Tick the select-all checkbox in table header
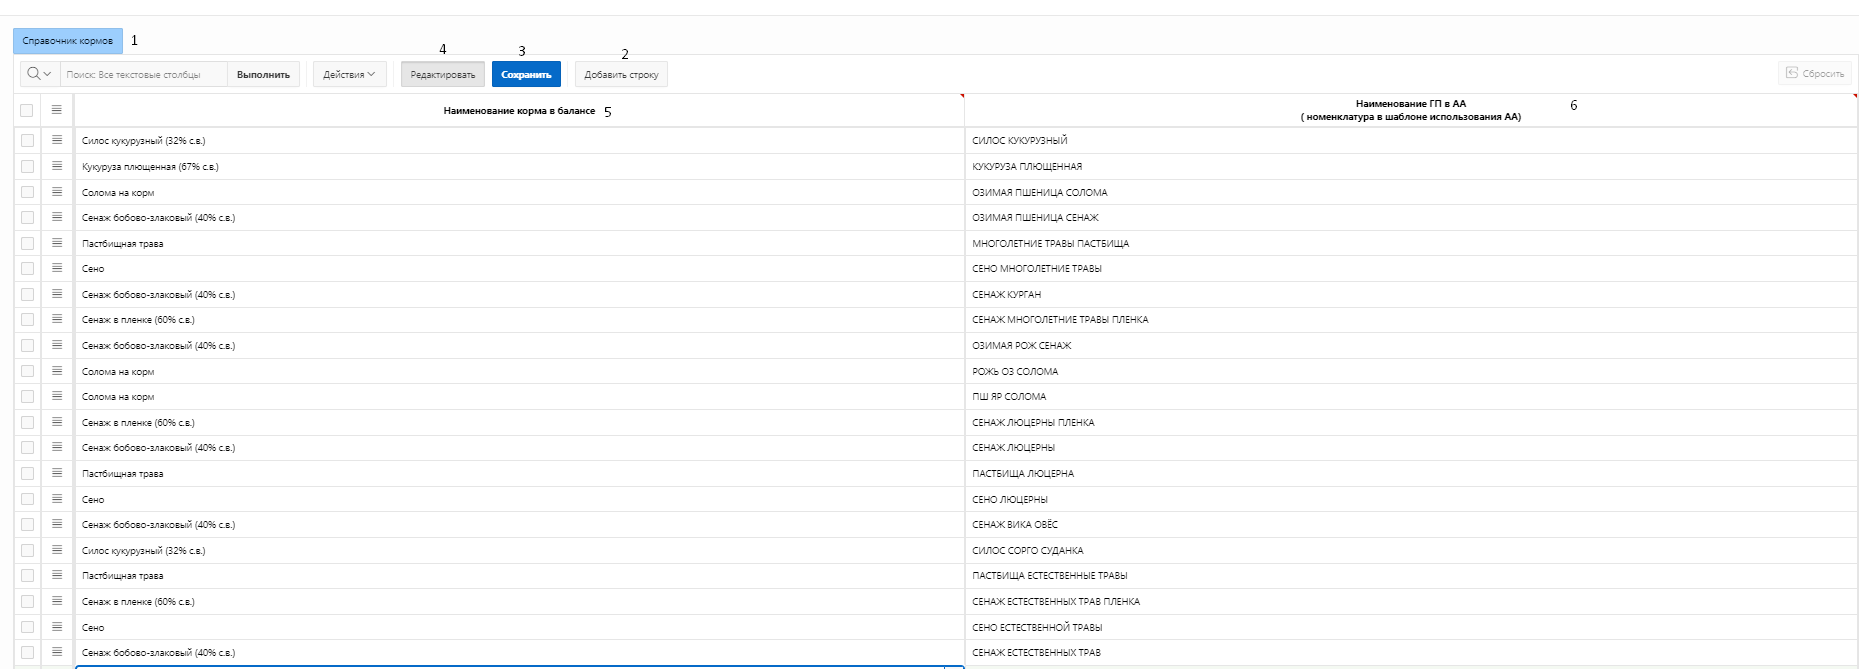 coord(27,111)
